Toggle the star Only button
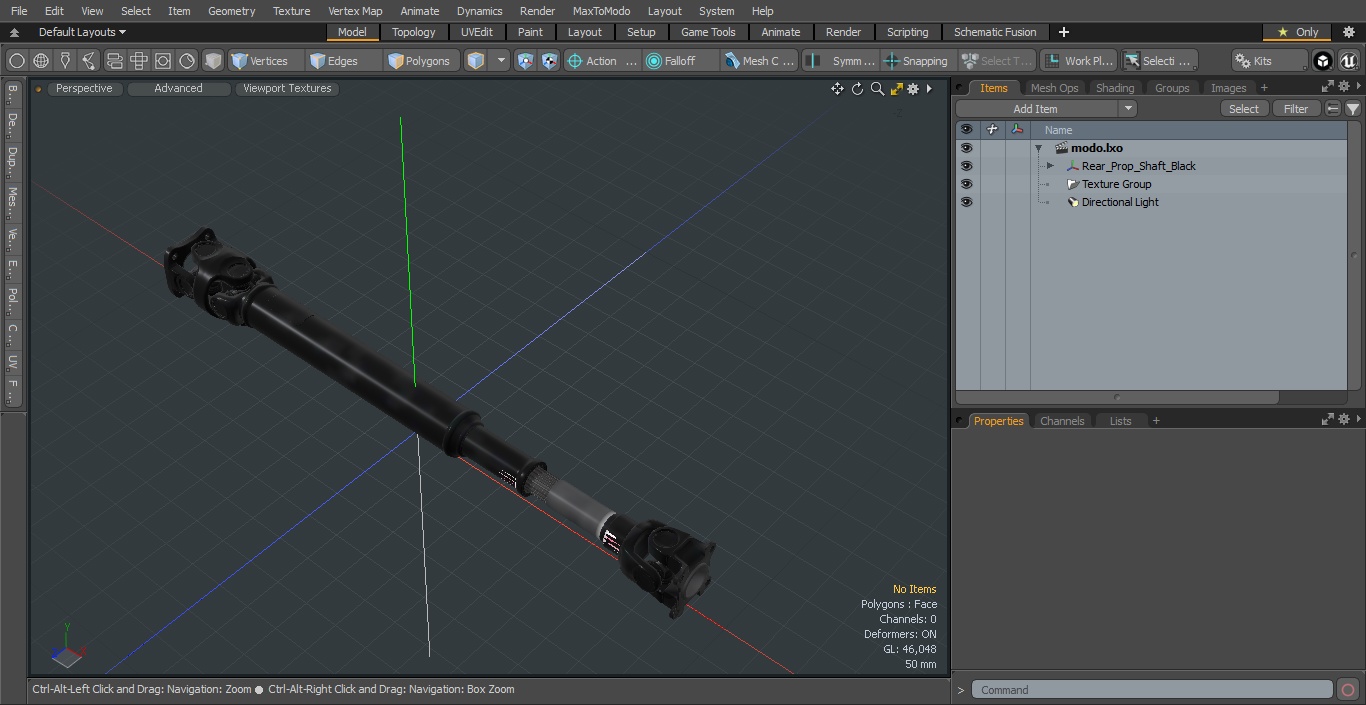Screen dimensions: 1366x705 (x=1297, y=32)
